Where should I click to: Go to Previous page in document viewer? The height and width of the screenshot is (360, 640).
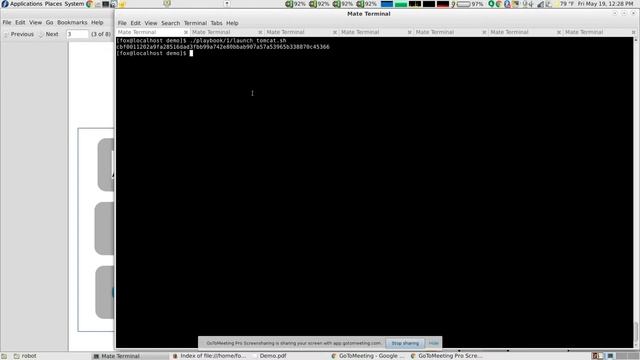[19, 34]
